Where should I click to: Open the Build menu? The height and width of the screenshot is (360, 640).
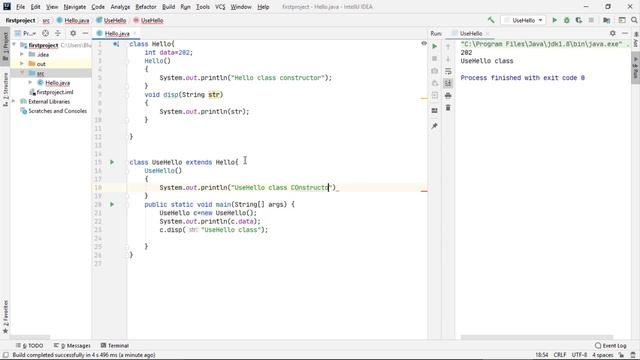168,7
